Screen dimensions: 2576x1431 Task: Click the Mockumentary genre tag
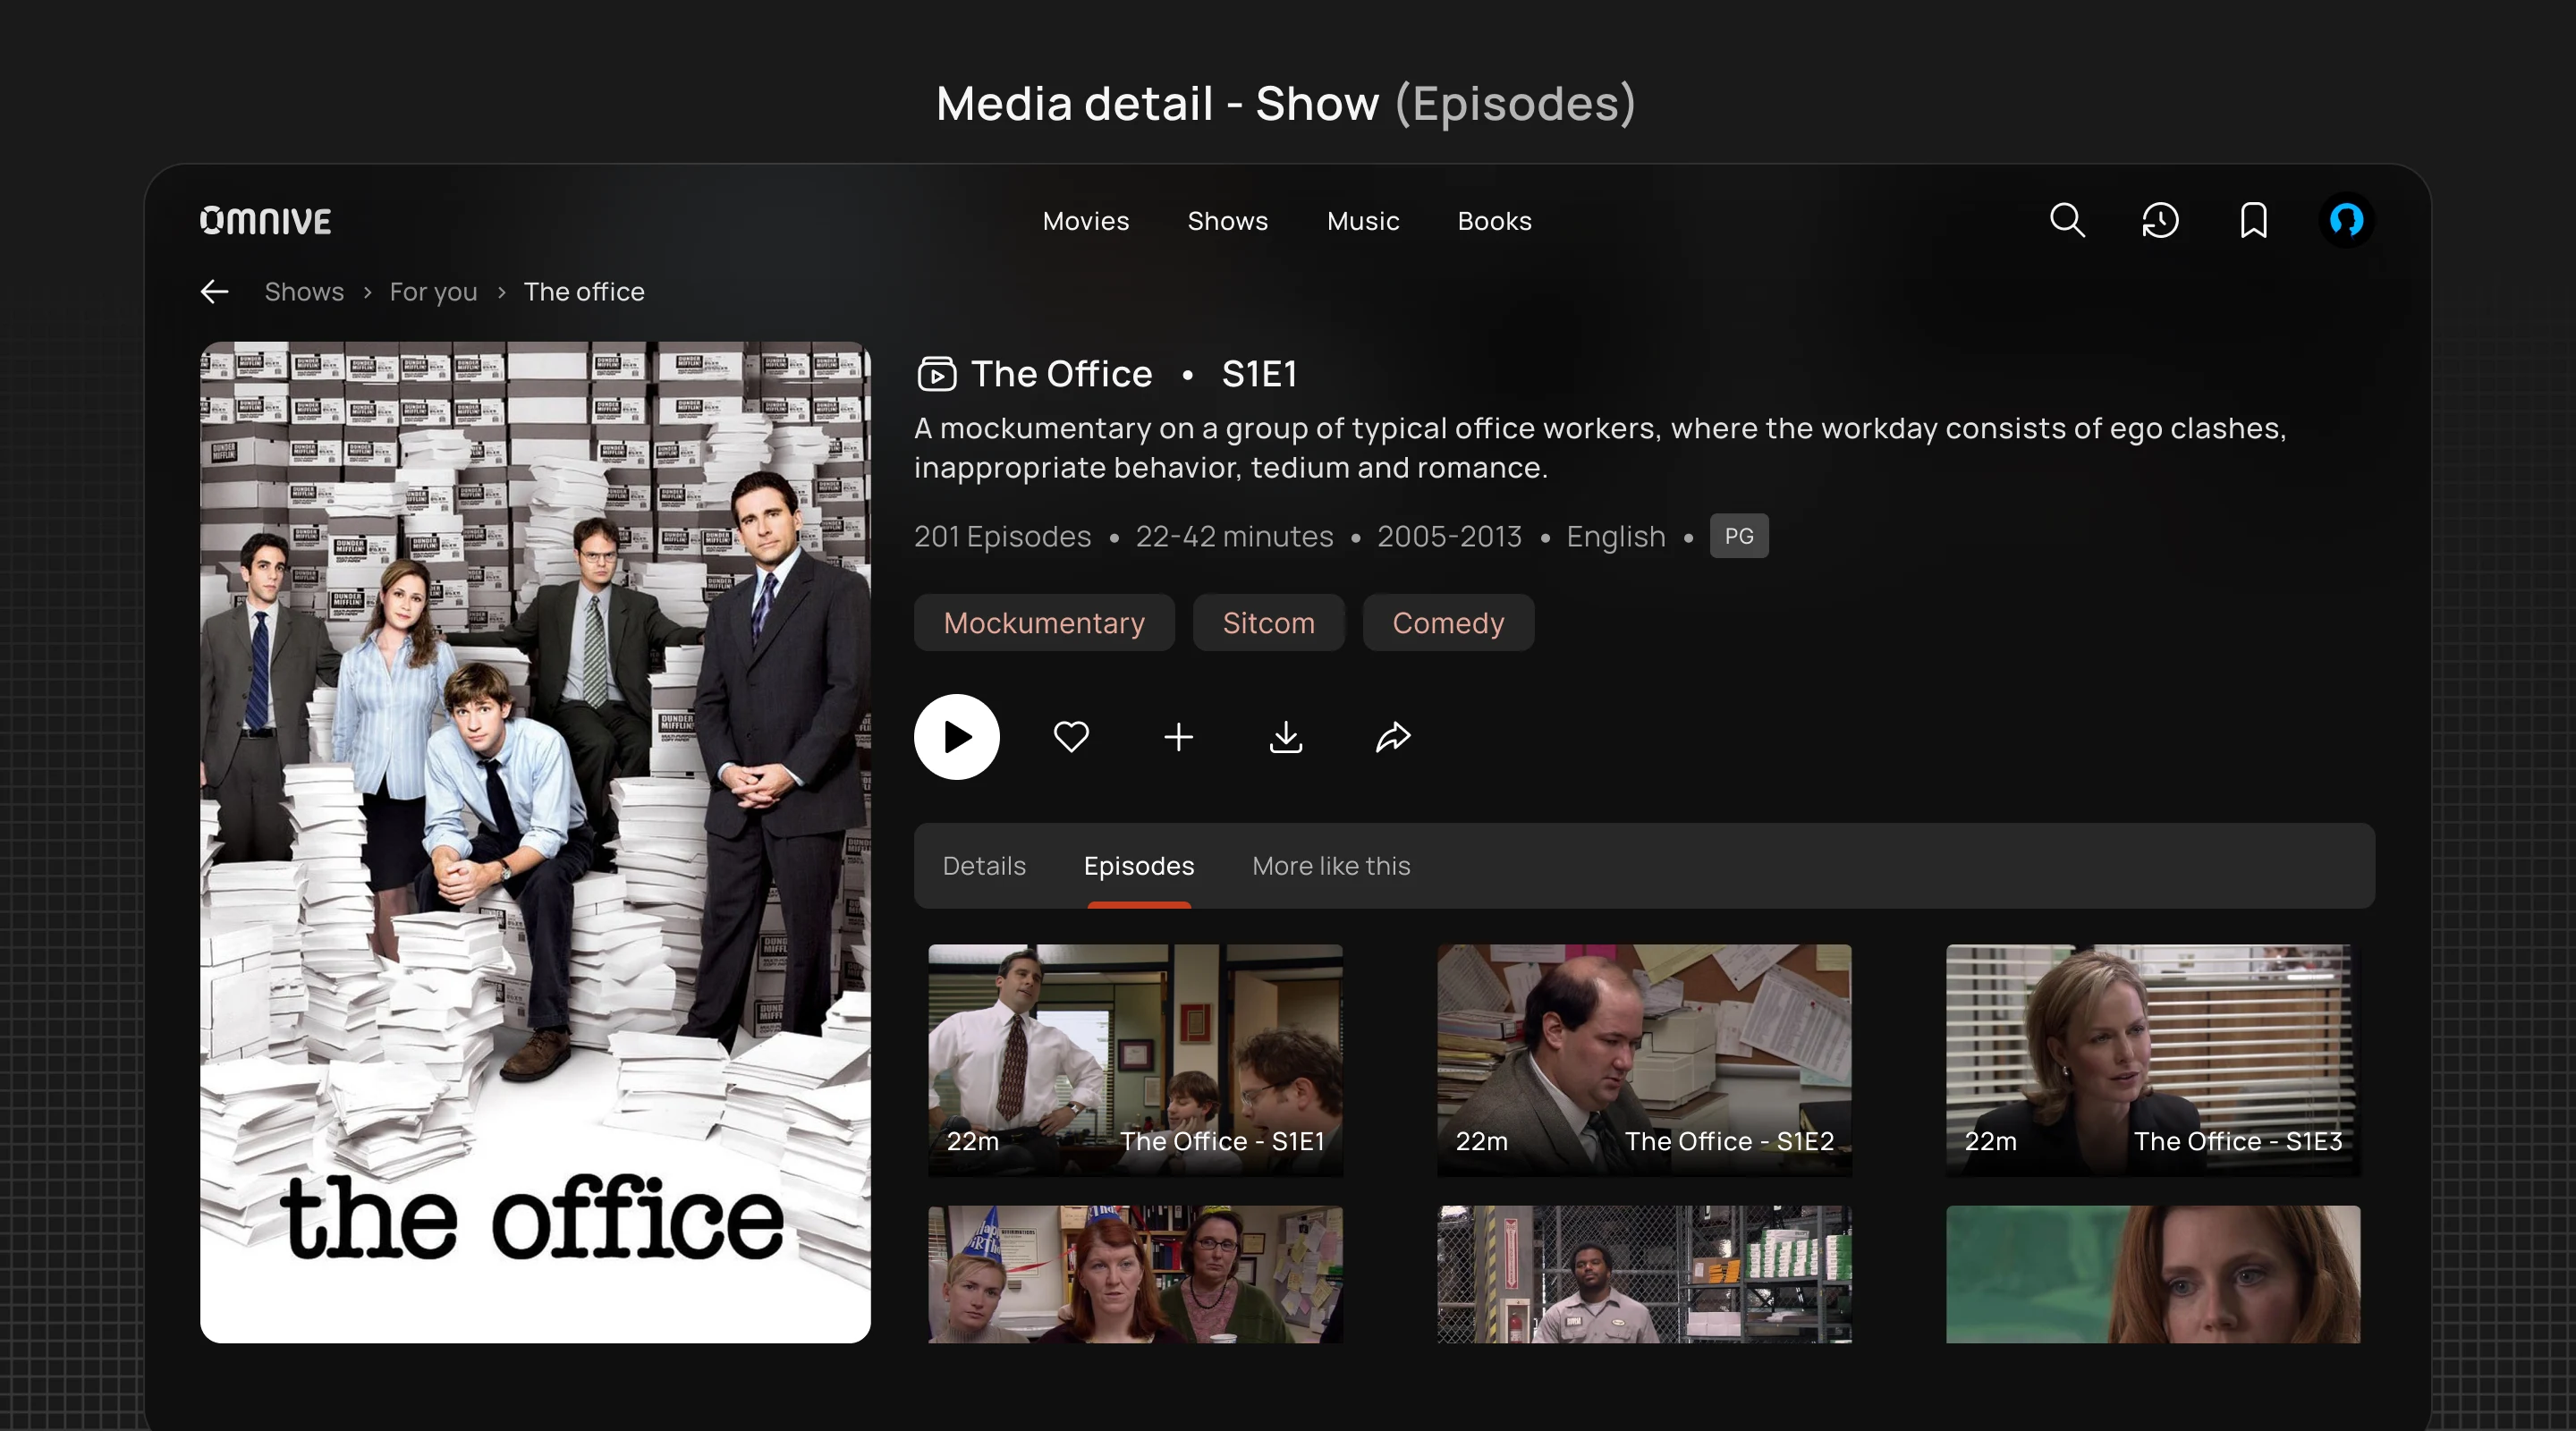[x=1044, y=623]
